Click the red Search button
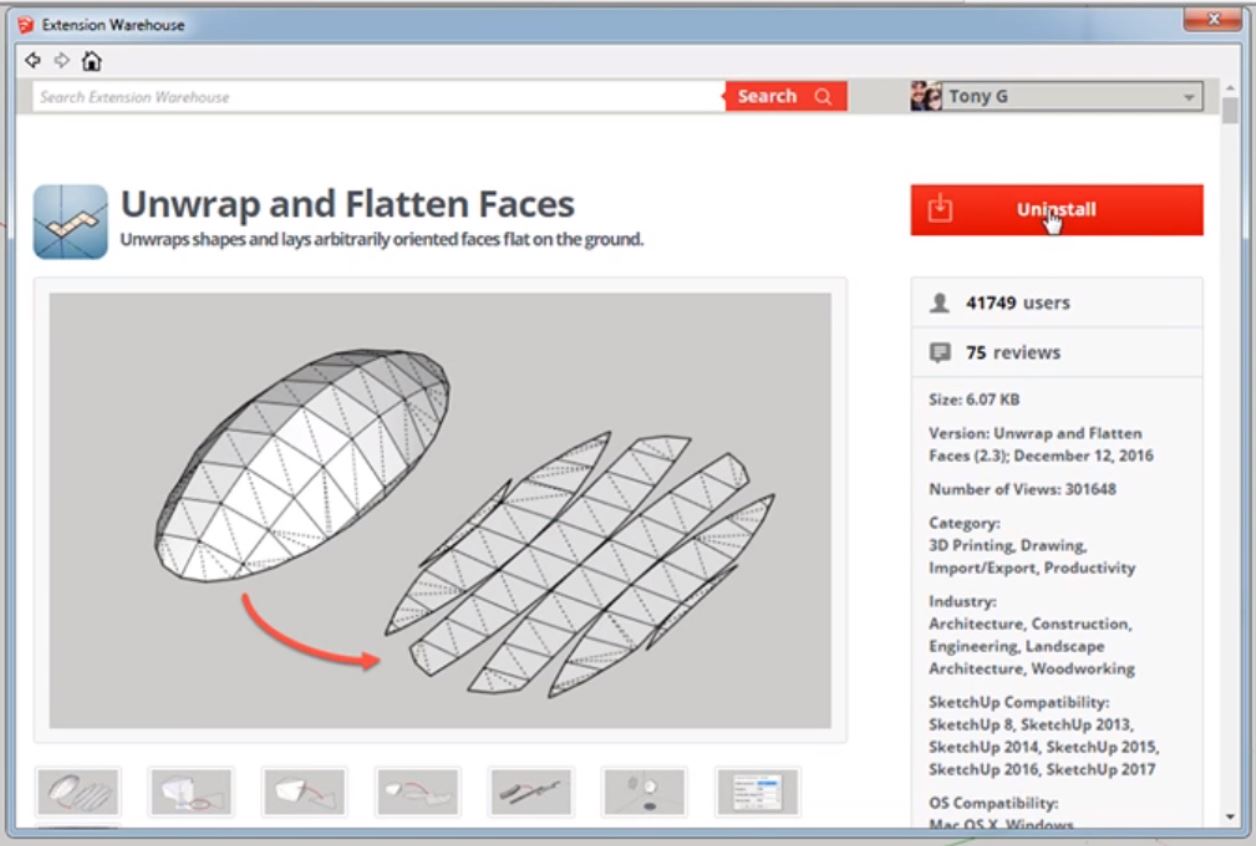Screen dimensions: 1256x846 pos(786,96)
